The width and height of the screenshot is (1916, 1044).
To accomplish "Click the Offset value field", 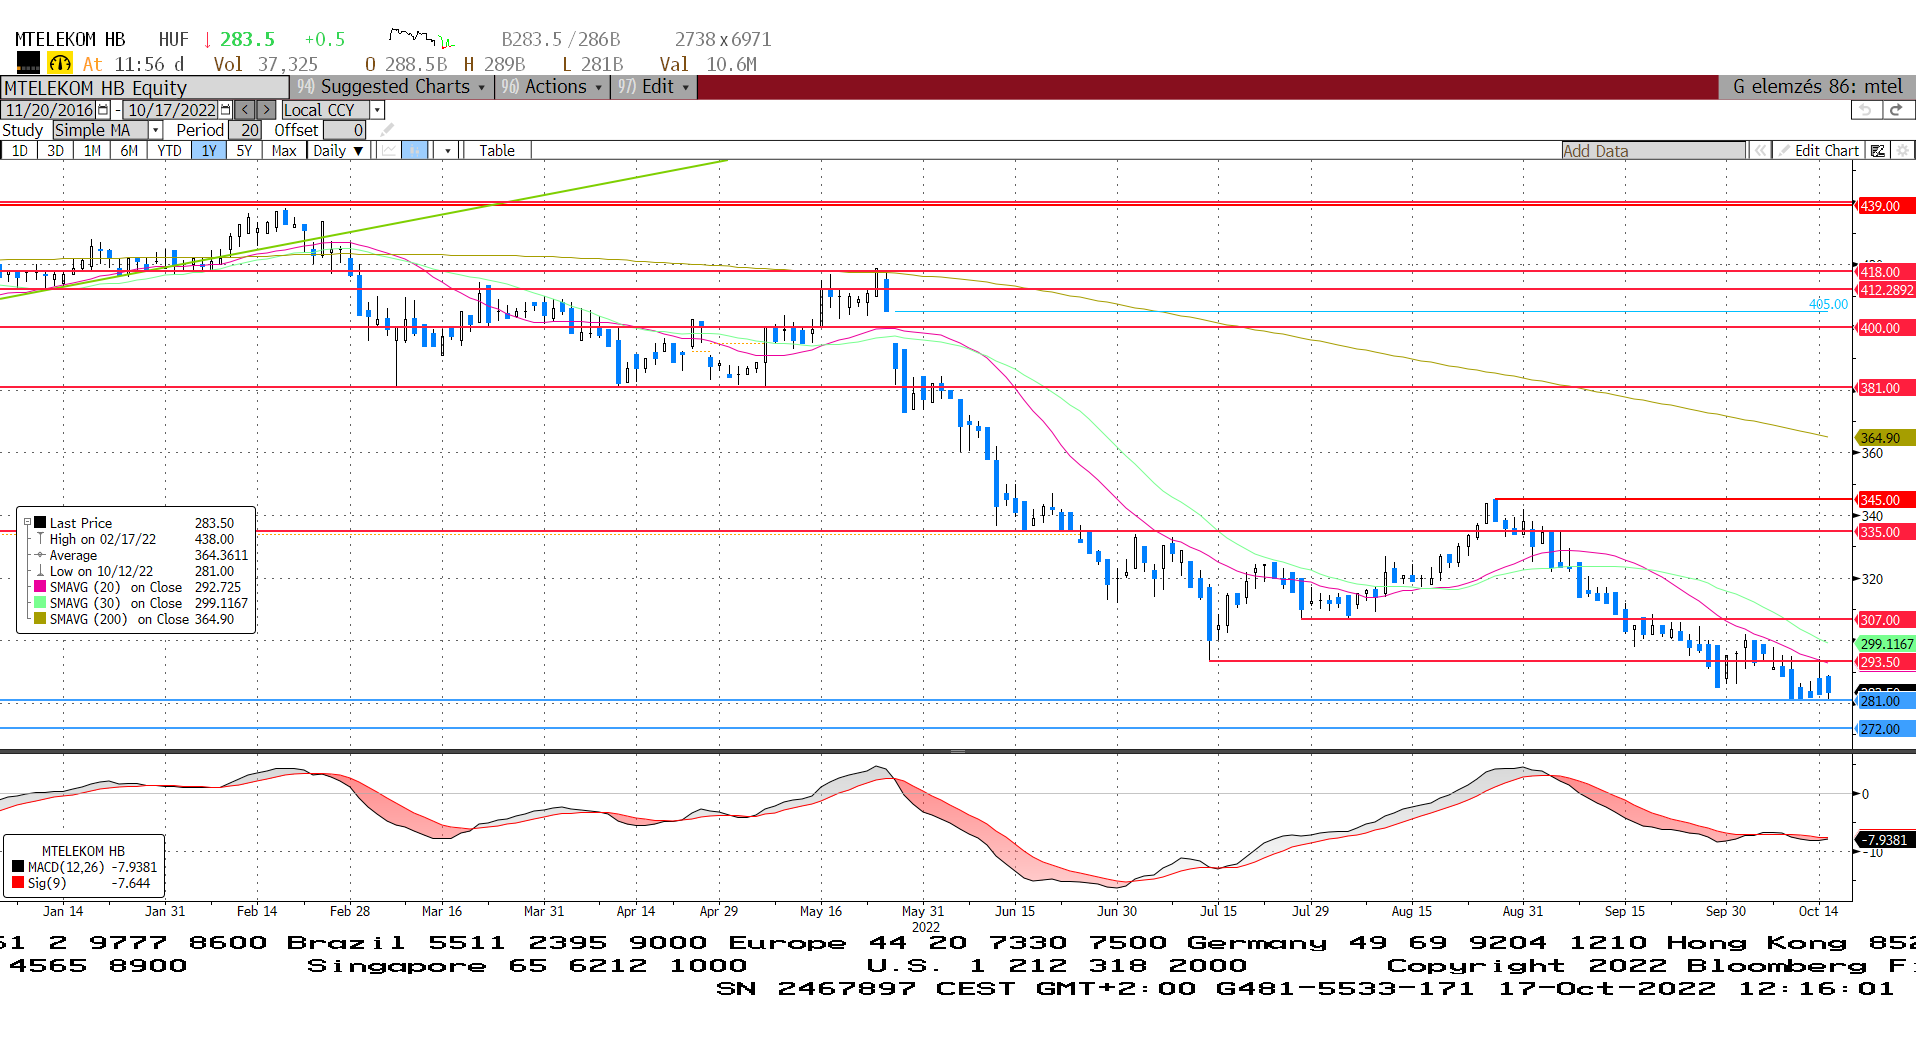I will pos(345,130).
